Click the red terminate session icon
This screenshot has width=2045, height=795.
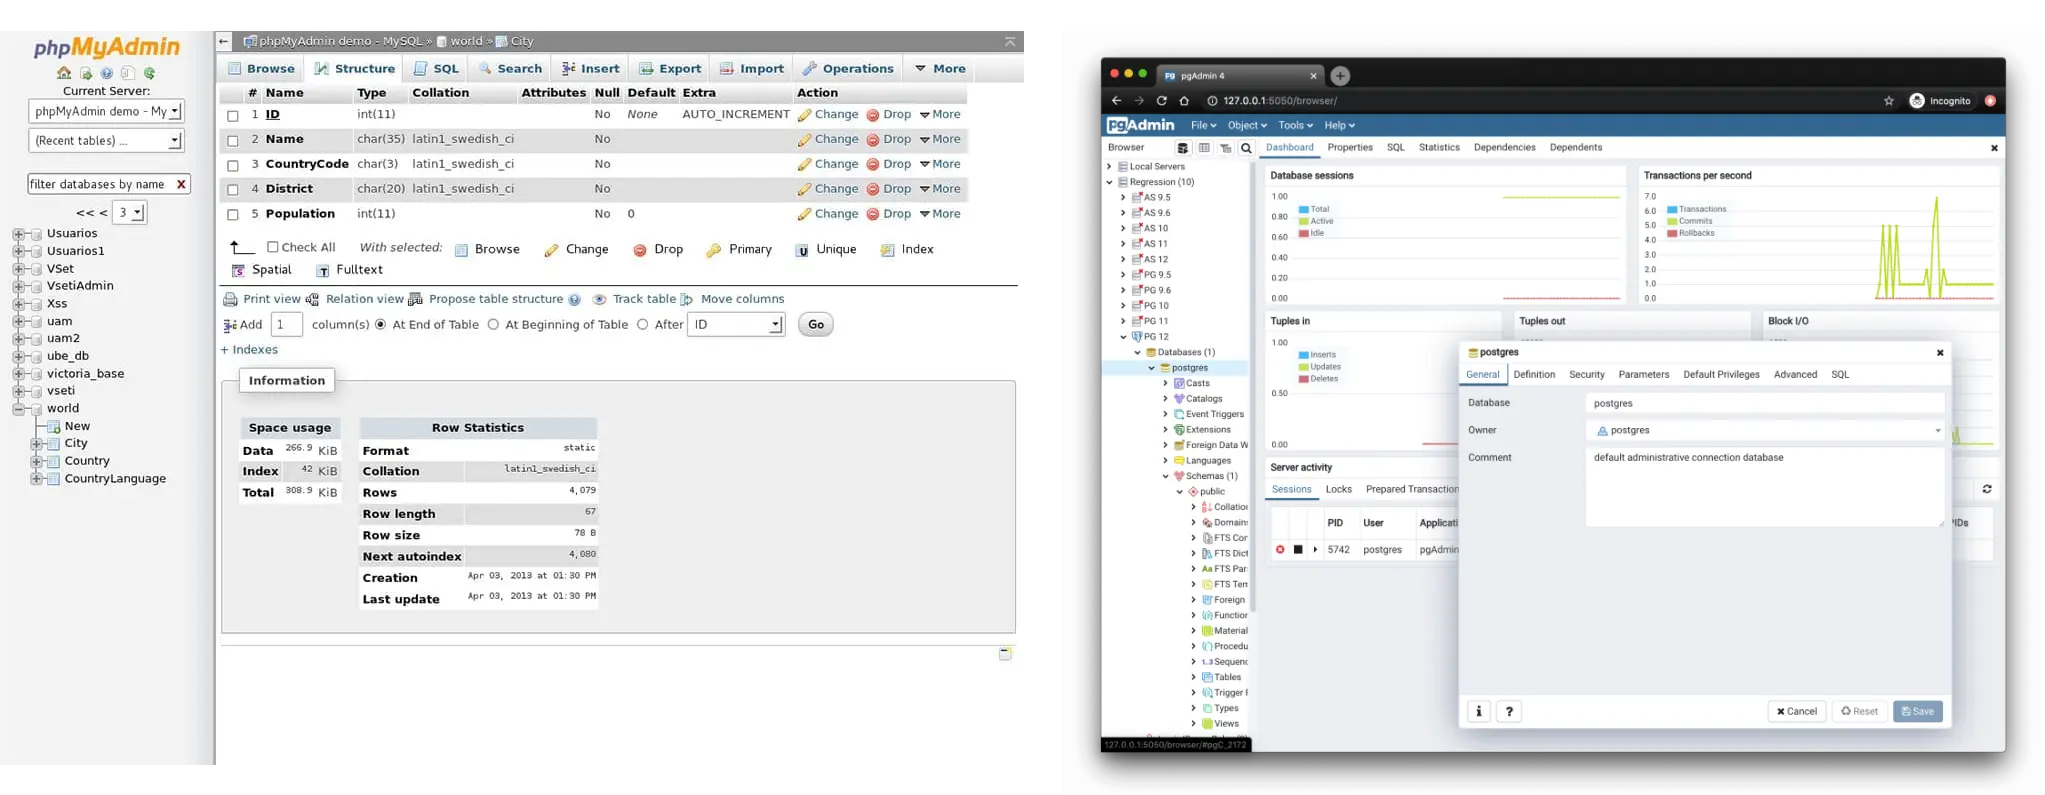[1280, 549]
